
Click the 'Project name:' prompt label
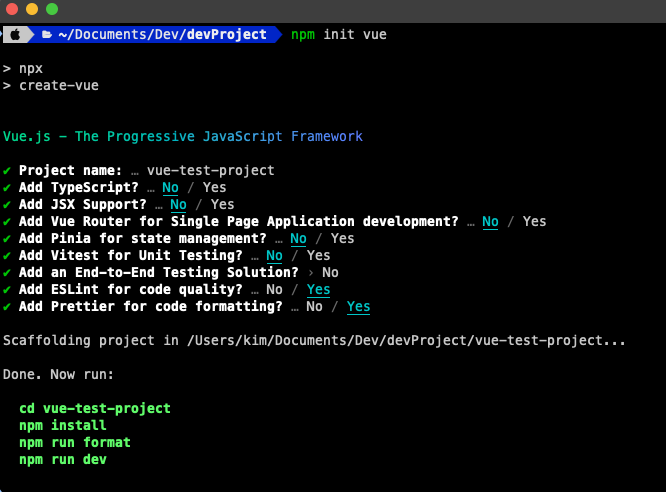point(71,170)
